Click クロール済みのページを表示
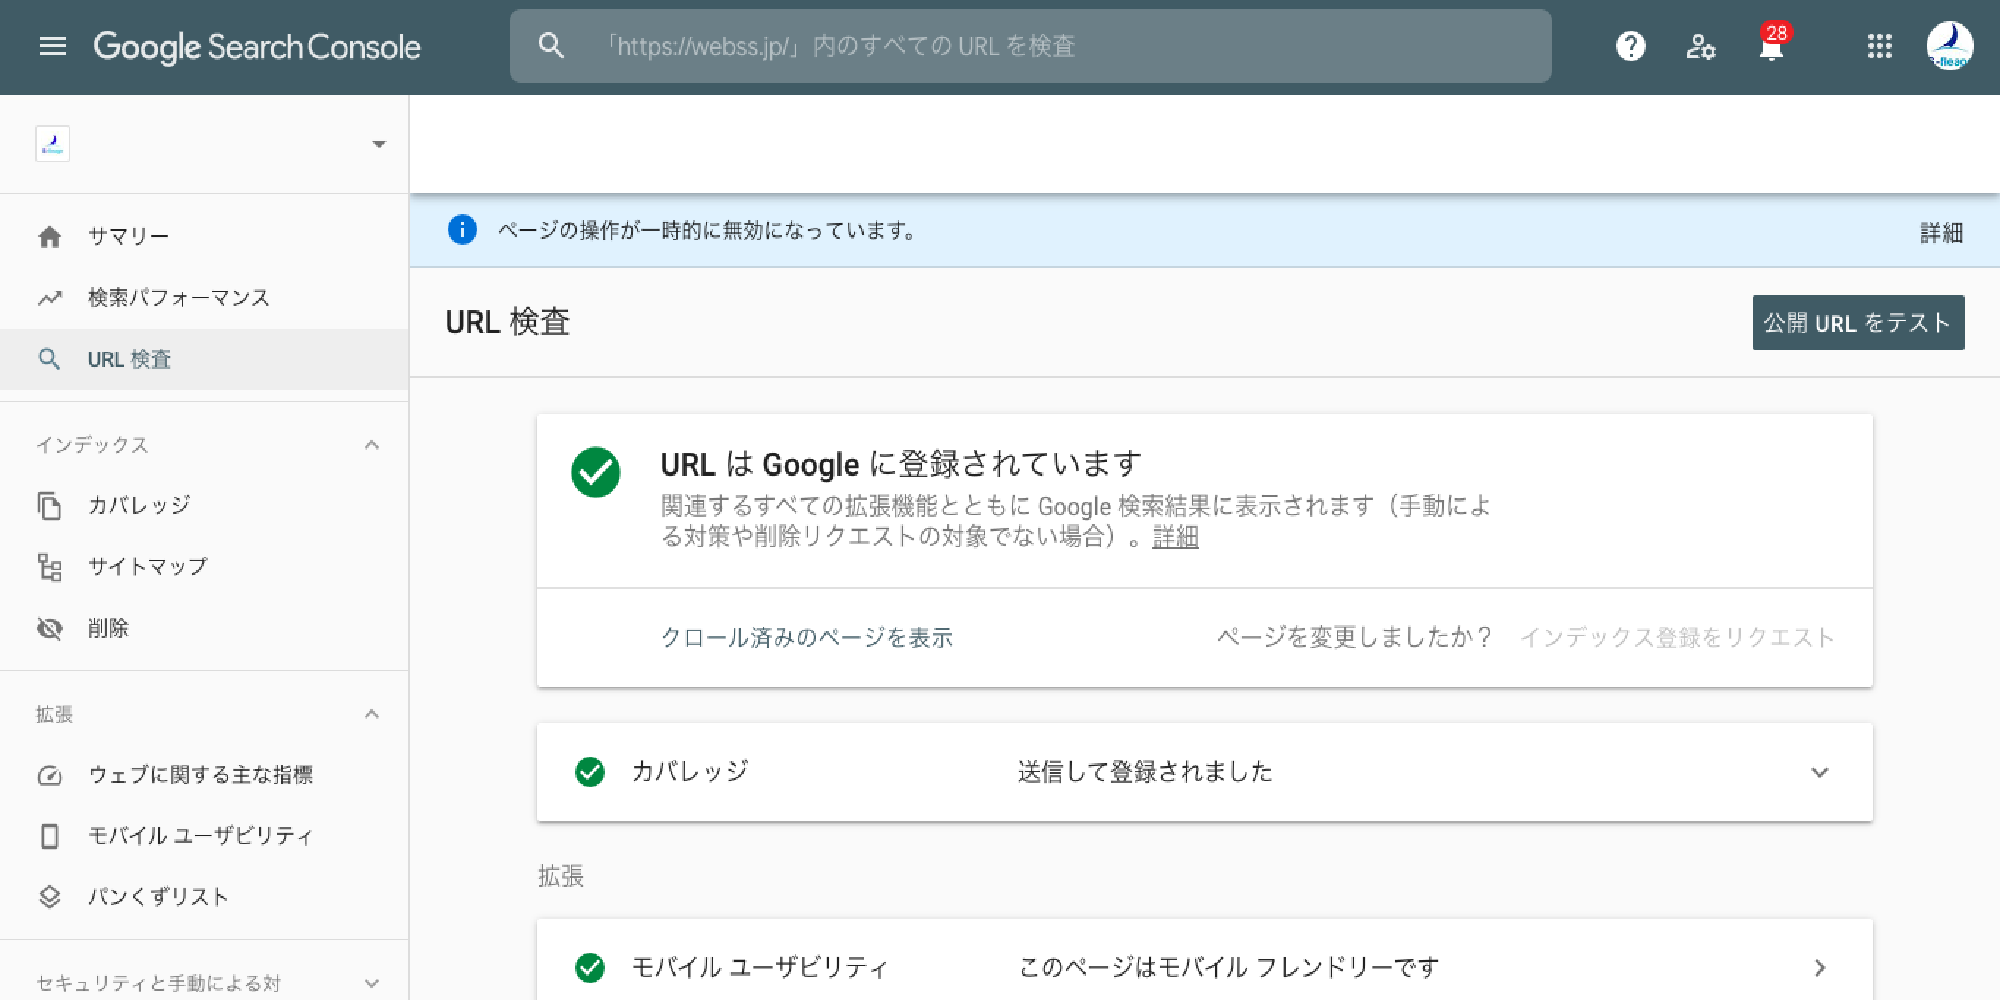The image size is (2000, 1000). [807, 638]
